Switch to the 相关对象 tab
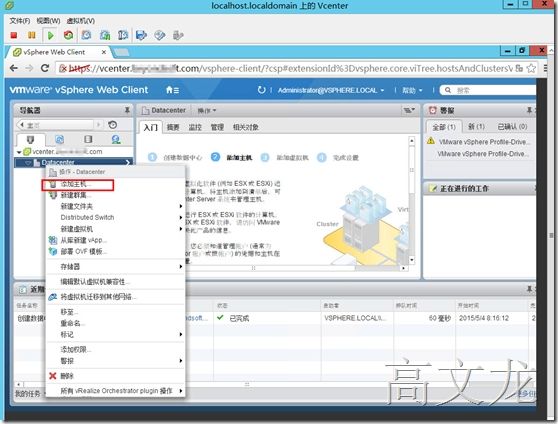558x424 pixels. 246,127
